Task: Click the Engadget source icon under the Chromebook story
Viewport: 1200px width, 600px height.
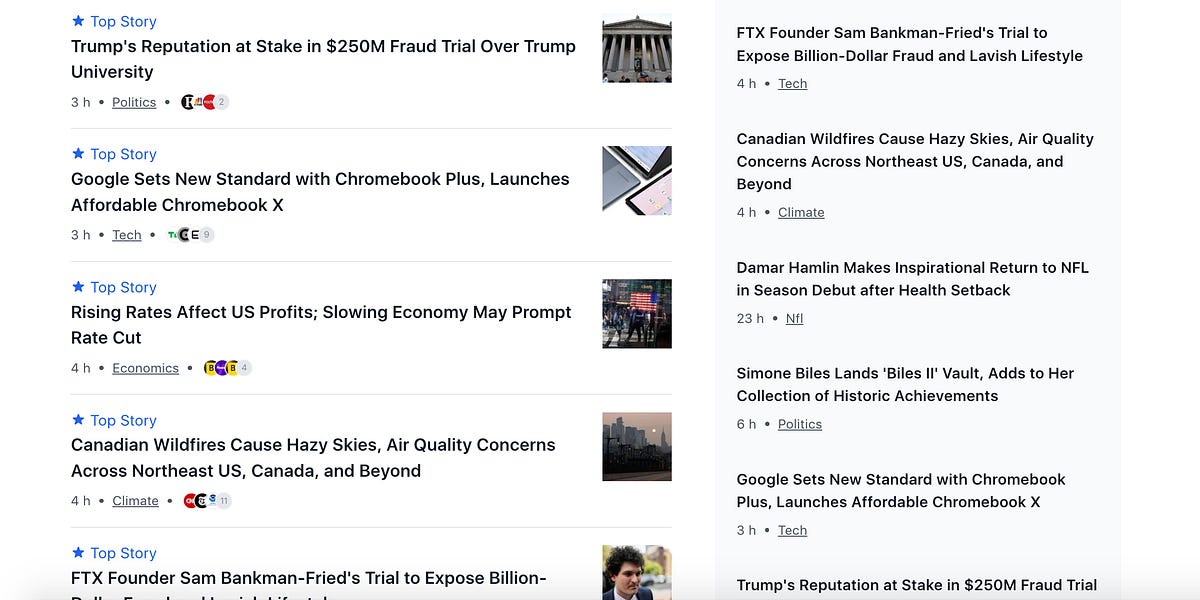Action: pos(196,234)
